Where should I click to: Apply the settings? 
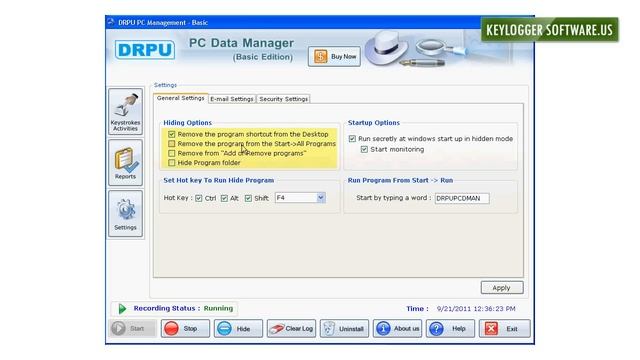pos(502,288)
